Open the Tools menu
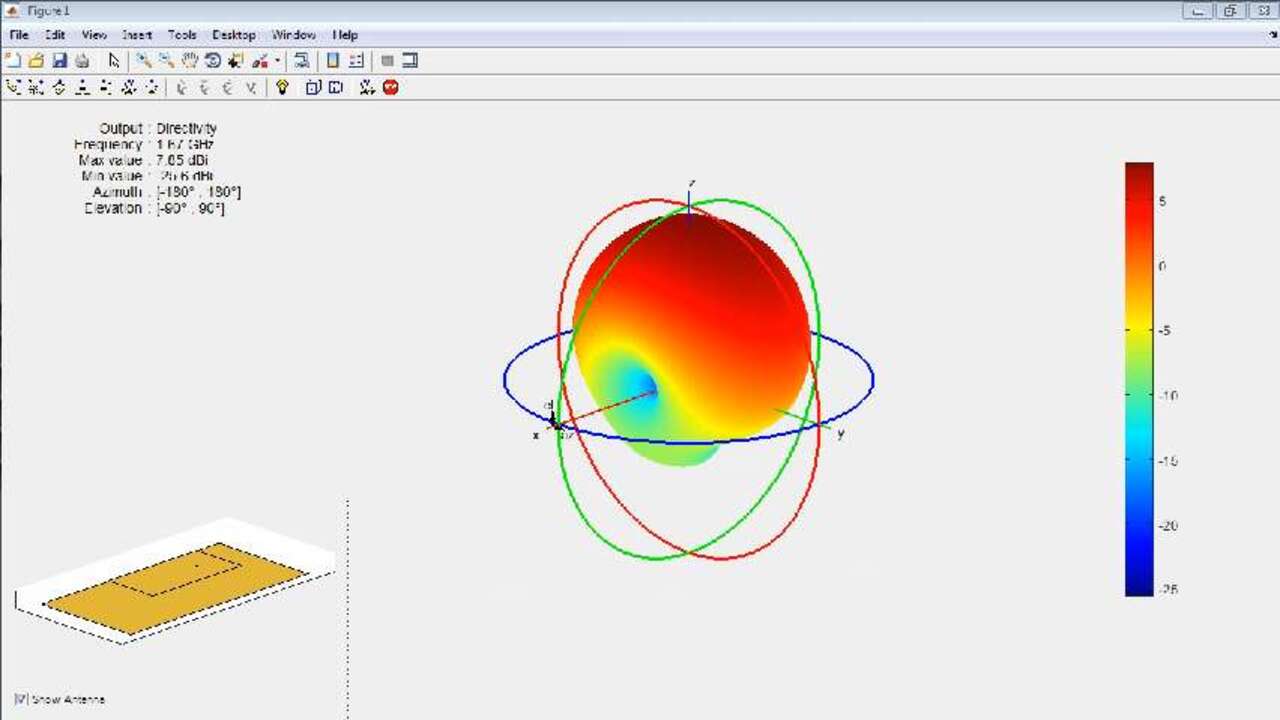Viewport: 1280px width, 720px height. [x=182, y=35]
